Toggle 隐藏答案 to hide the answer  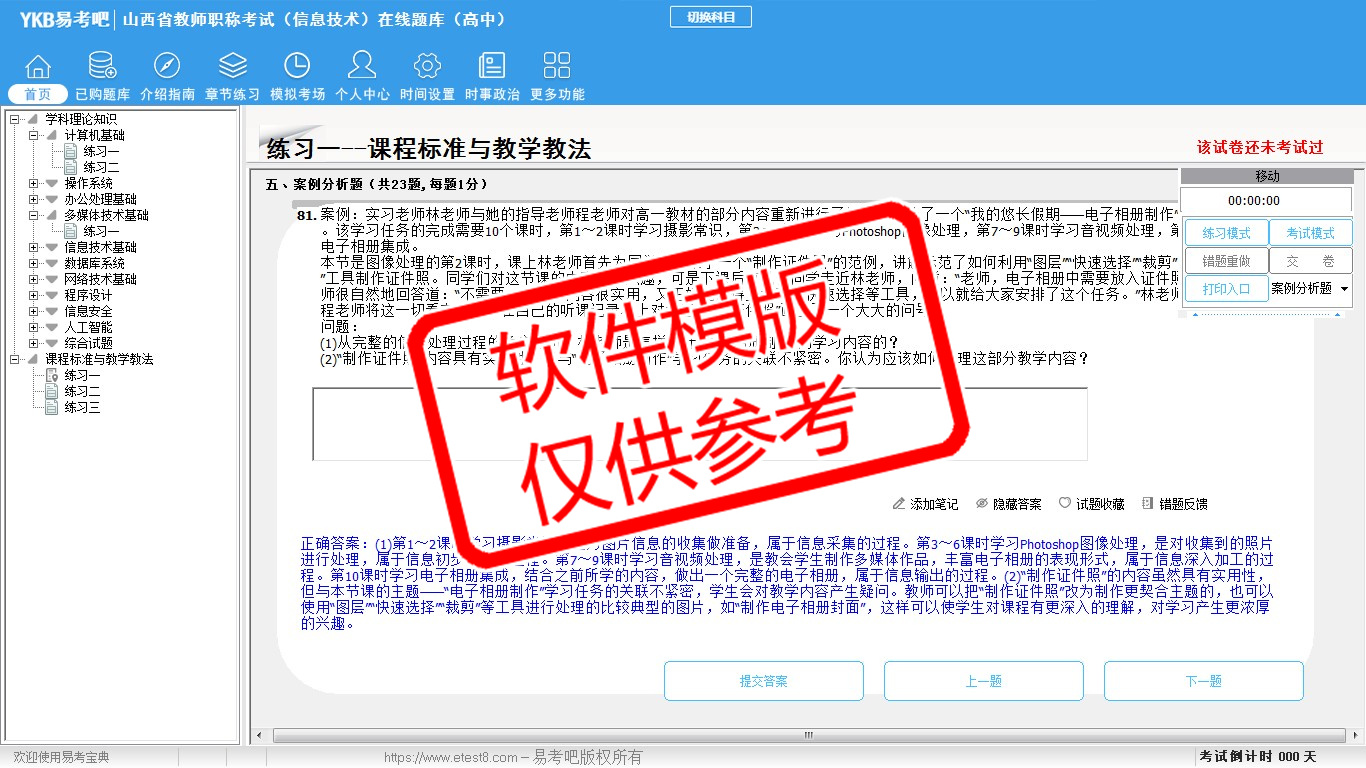(1008, 504)
